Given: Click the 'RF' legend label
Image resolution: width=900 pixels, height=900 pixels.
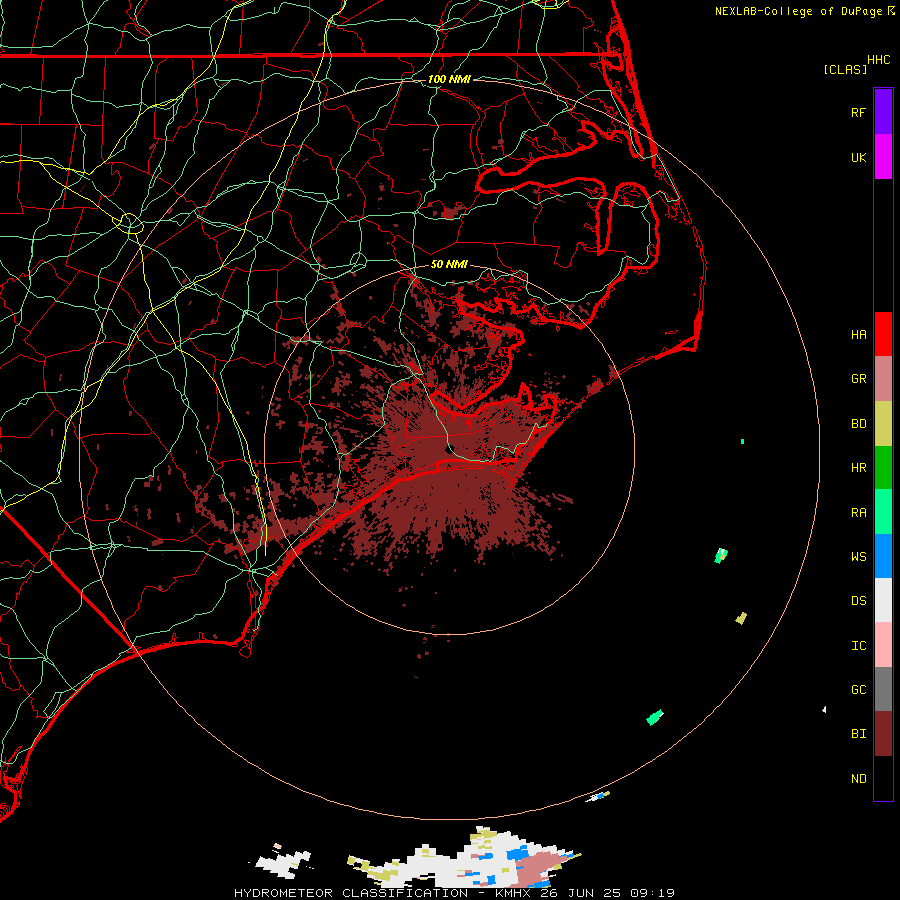Looking at the screenshot, I should tap(858, 112).
